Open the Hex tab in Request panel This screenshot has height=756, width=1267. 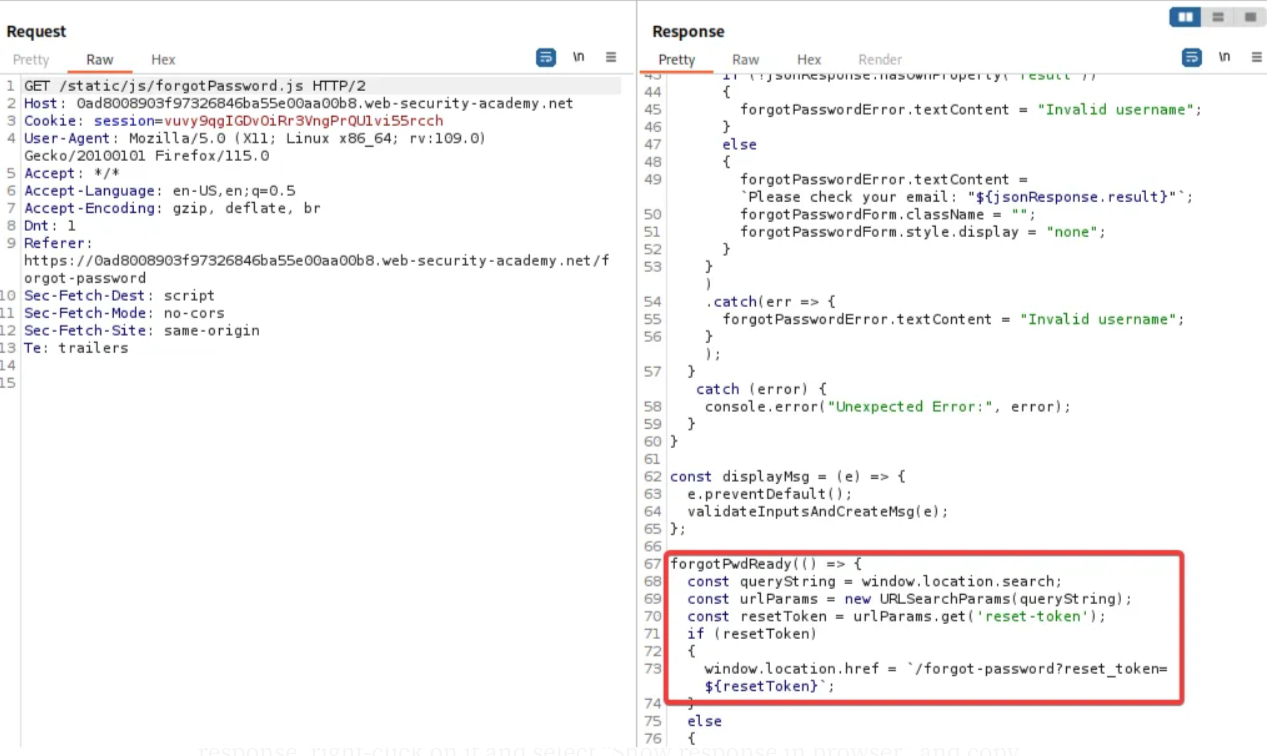163,60
